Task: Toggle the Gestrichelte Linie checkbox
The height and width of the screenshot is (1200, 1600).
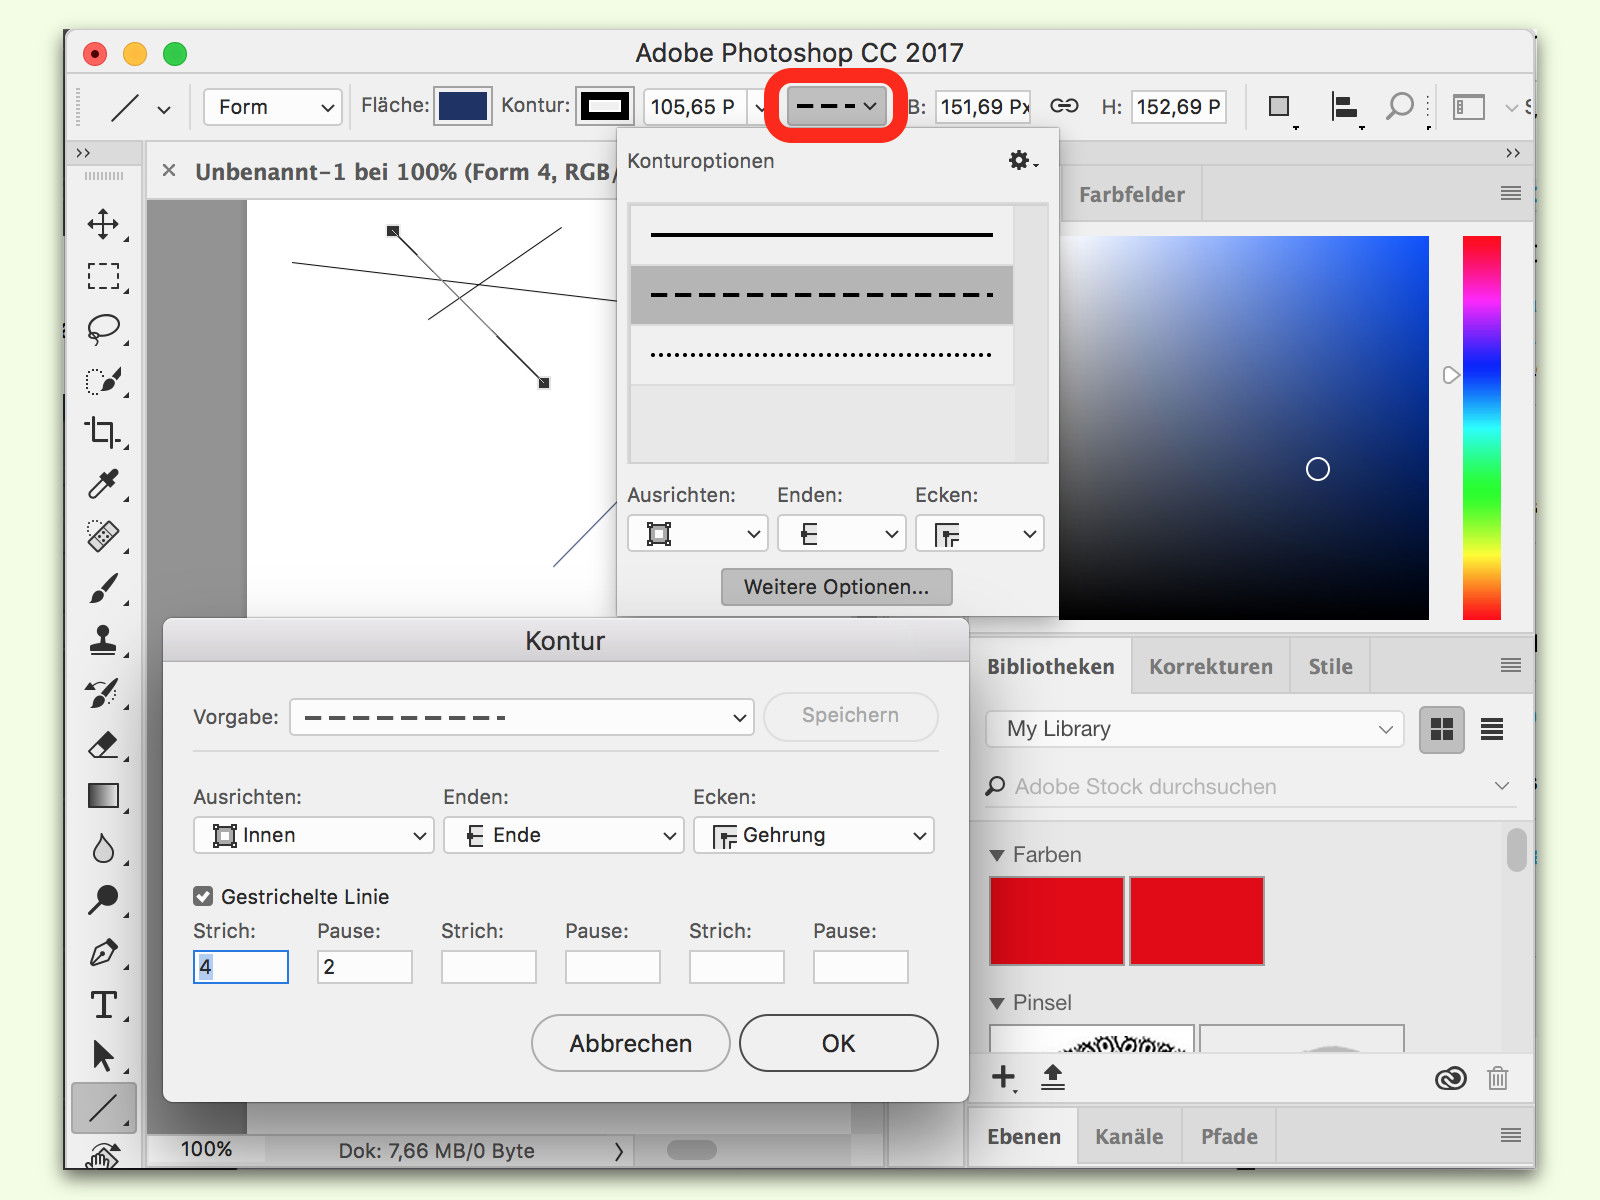Action: [x=203, y=896]
